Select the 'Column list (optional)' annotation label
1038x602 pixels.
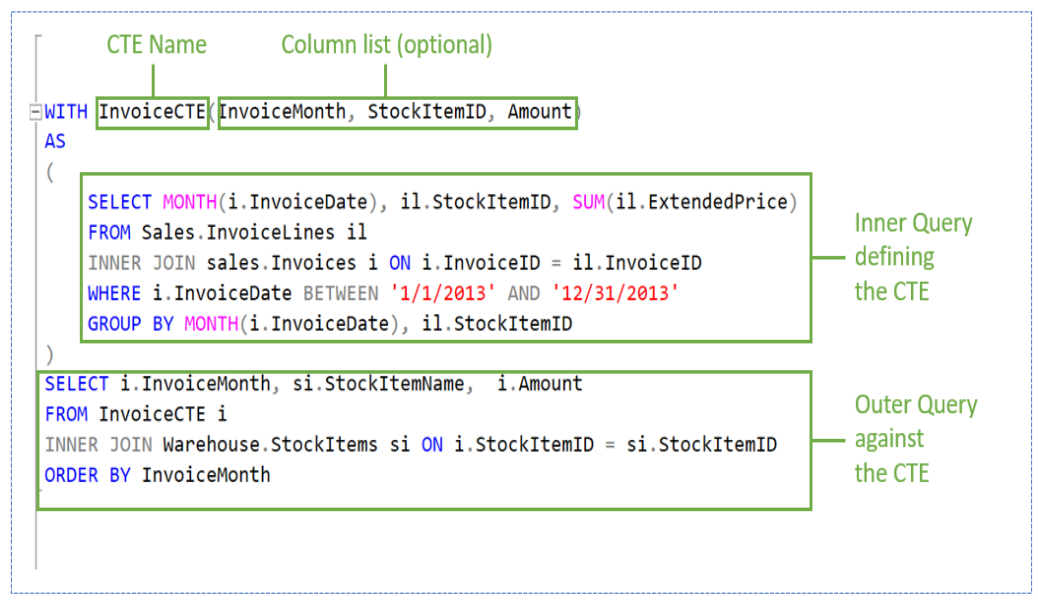[x=386, y=45]
